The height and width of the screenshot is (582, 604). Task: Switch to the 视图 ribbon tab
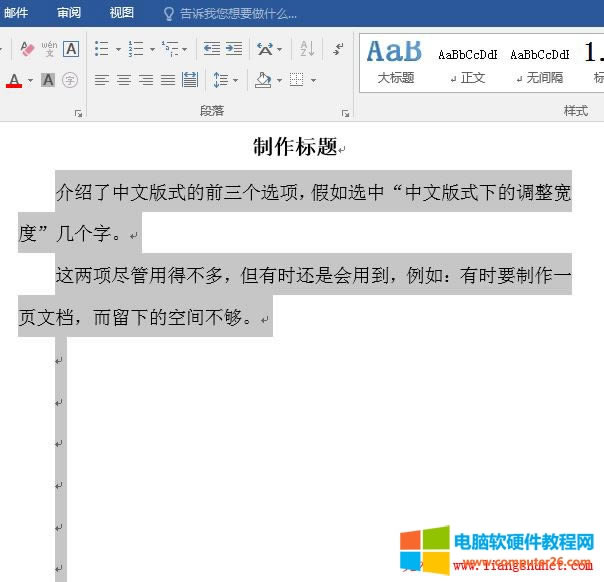(x=121, y=13)
